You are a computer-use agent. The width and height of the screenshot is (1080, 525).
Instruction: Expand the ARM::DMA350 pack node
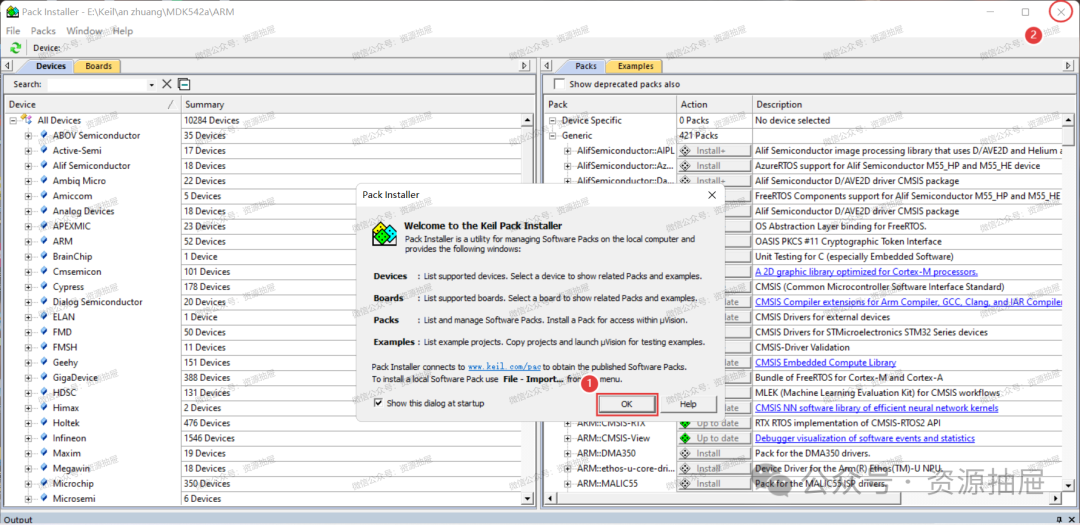tap(568, 453)
